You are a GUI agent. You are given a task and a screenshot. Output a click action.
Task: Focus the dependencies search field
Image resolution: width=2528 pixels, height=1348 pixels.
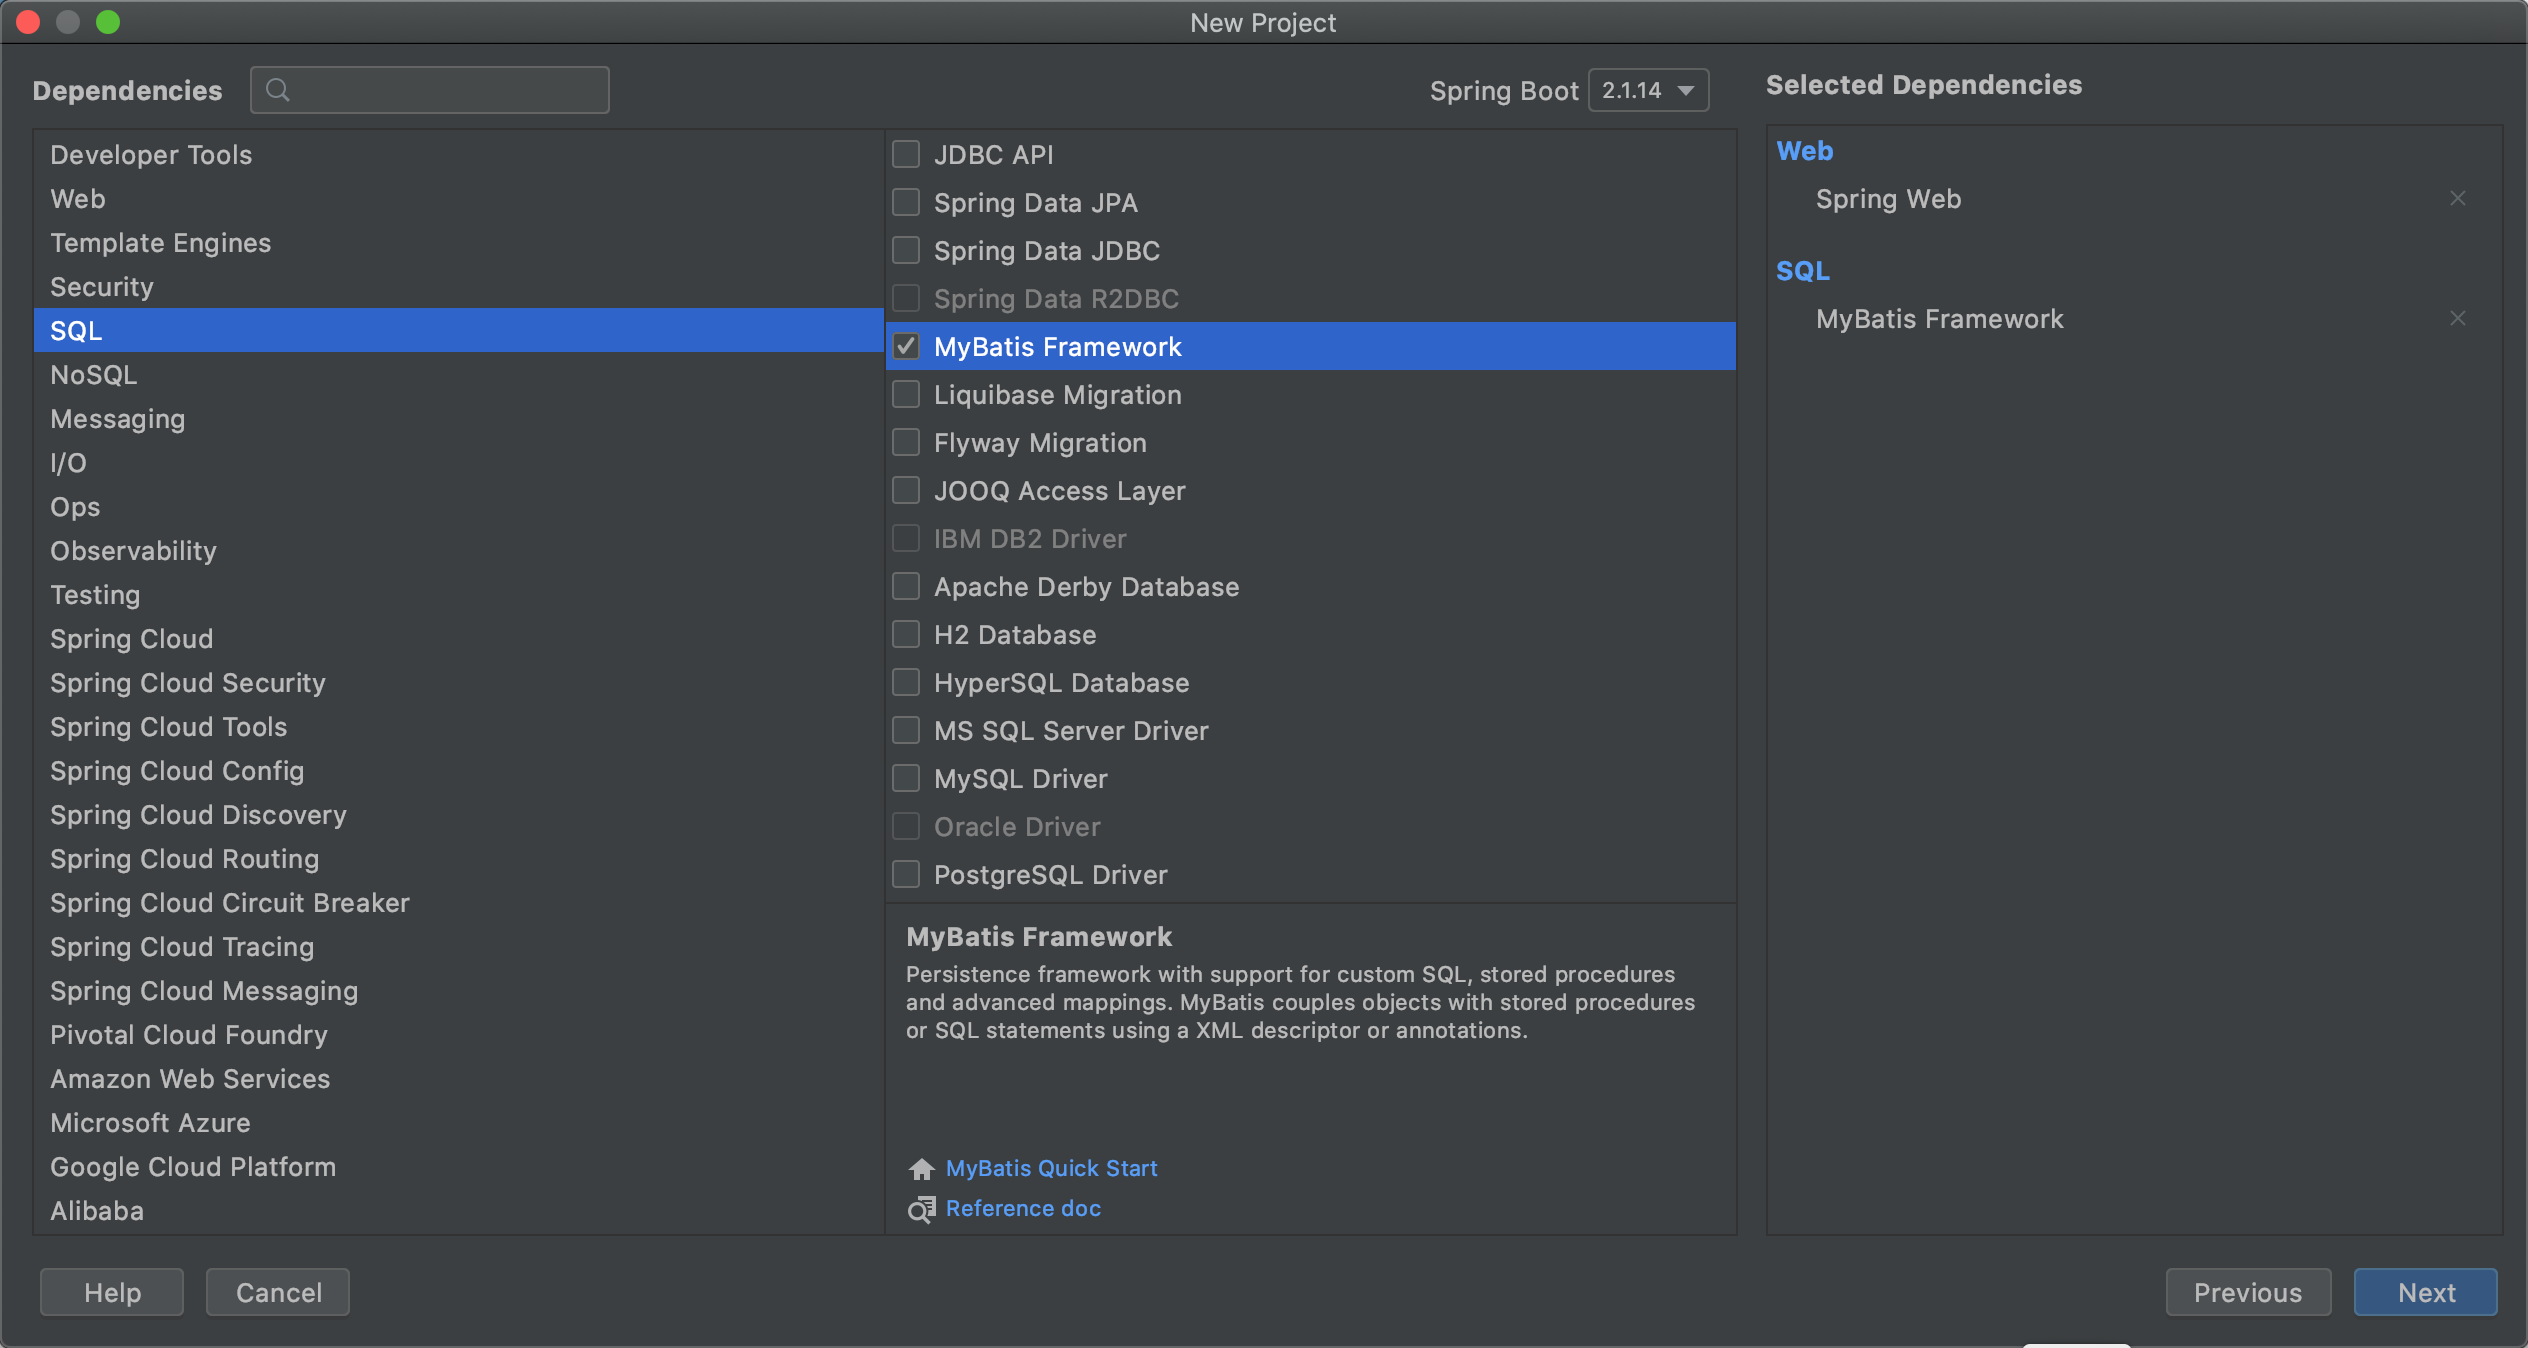pos(430,90)
